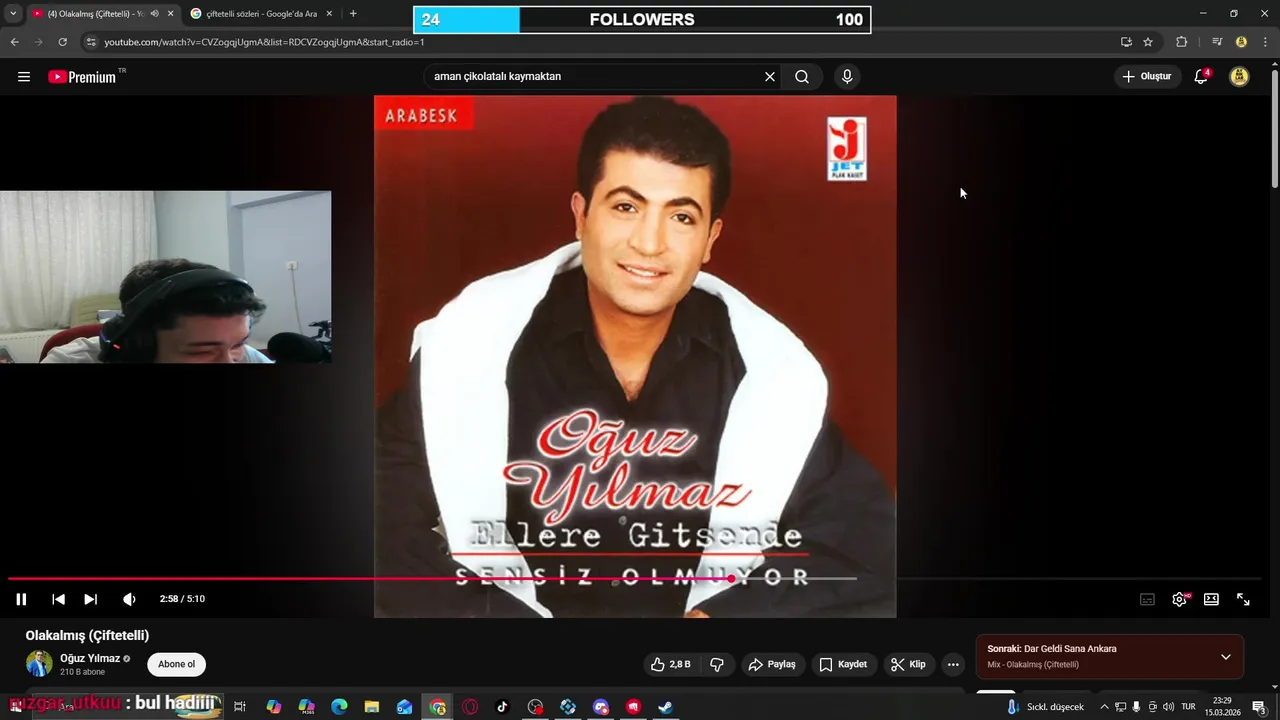Close the Olakalmış YouTube tab

pyautogui.click(x=170, y=14)
